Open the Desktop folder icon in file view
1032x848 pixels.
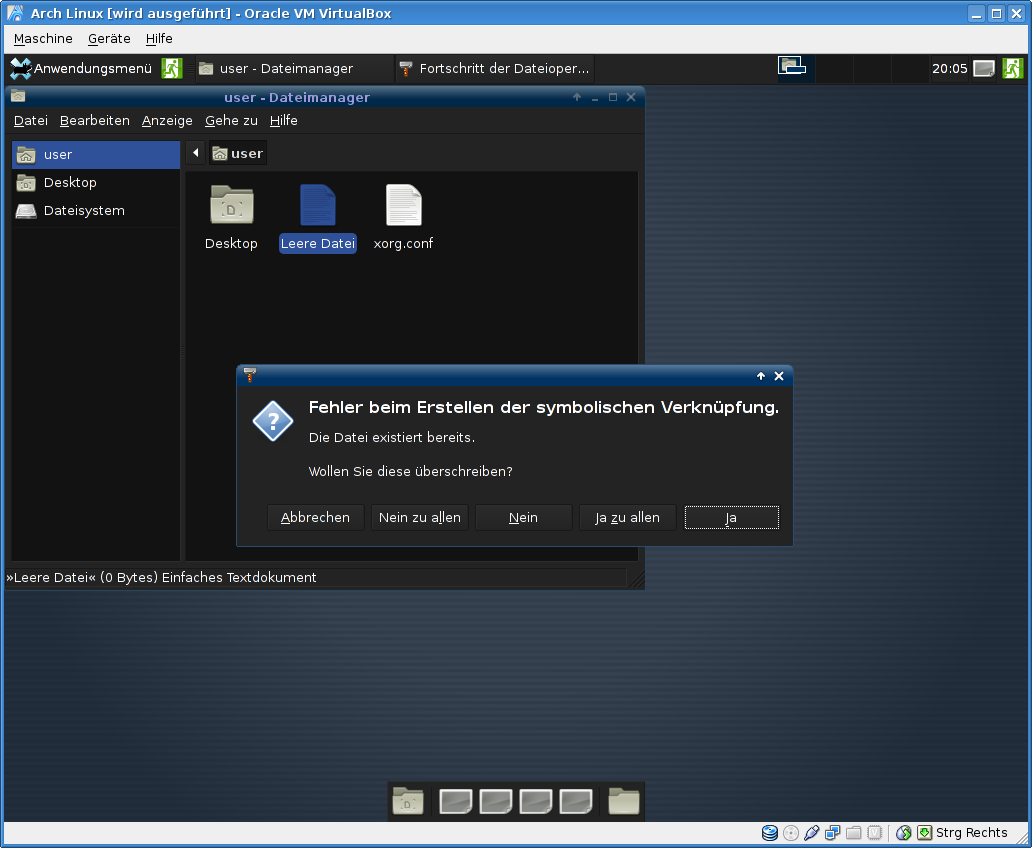click(x=231, y=206)
